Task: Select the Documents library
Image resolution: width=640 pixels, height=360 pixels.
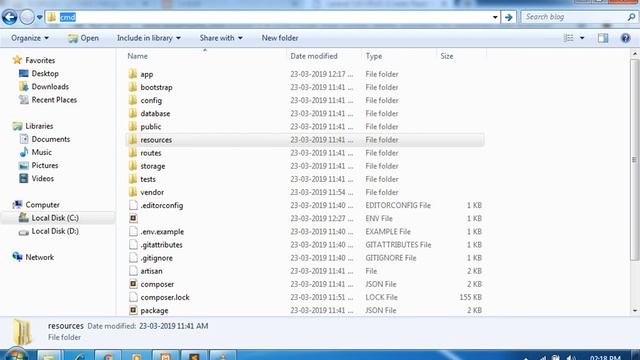Action: pos(51,139)
